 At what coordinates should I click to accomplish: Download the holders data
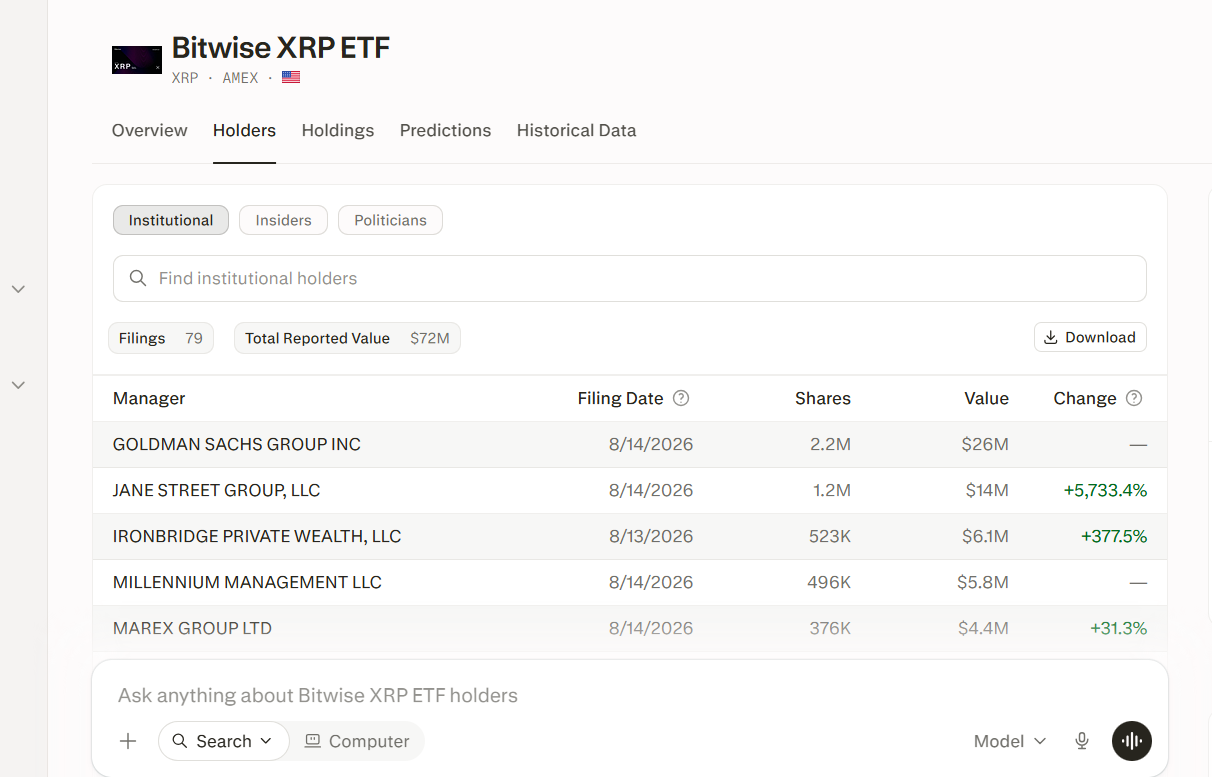pos(1090,337)
